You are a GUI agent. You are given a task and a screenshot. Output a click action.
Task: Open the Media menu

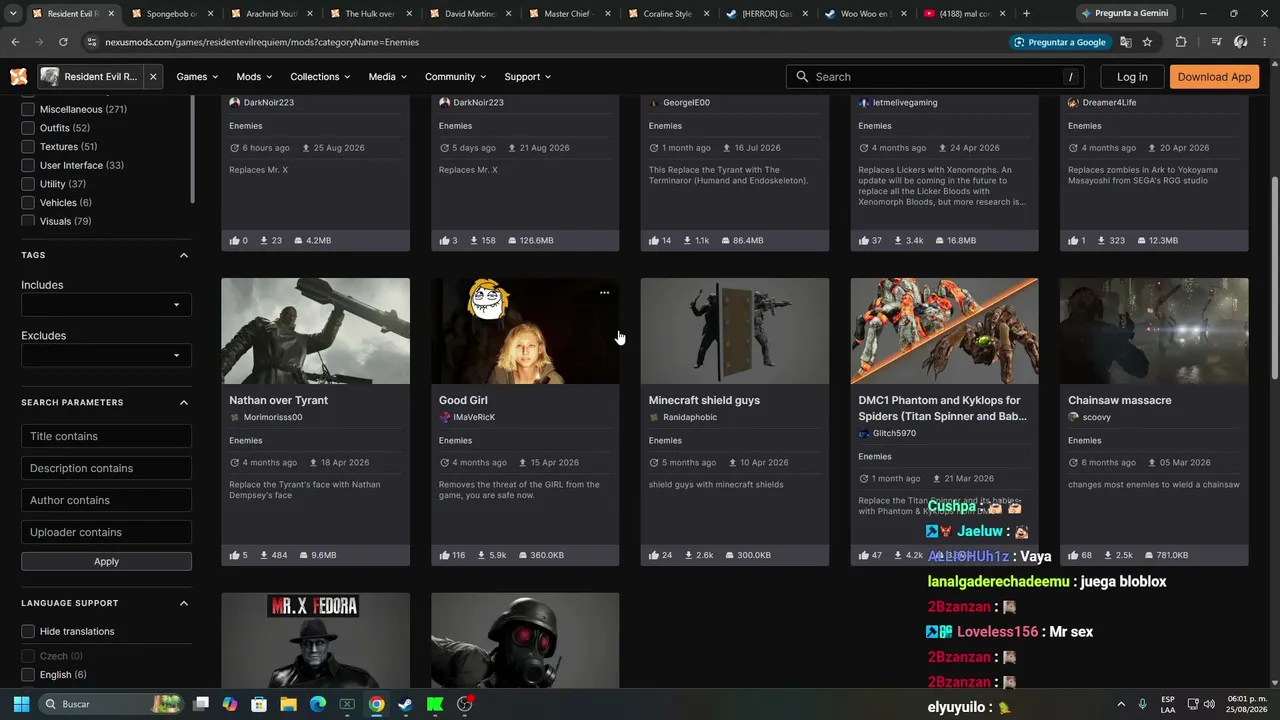click(x=388, y=77)
